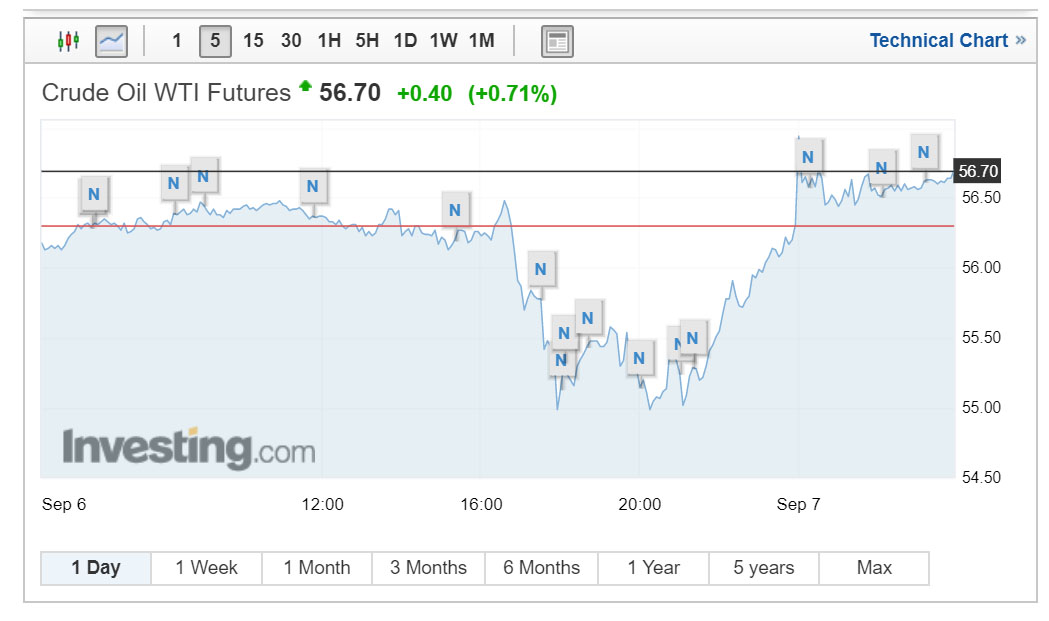
Task: Open the Technical Chart link
Action: [947, 41]
